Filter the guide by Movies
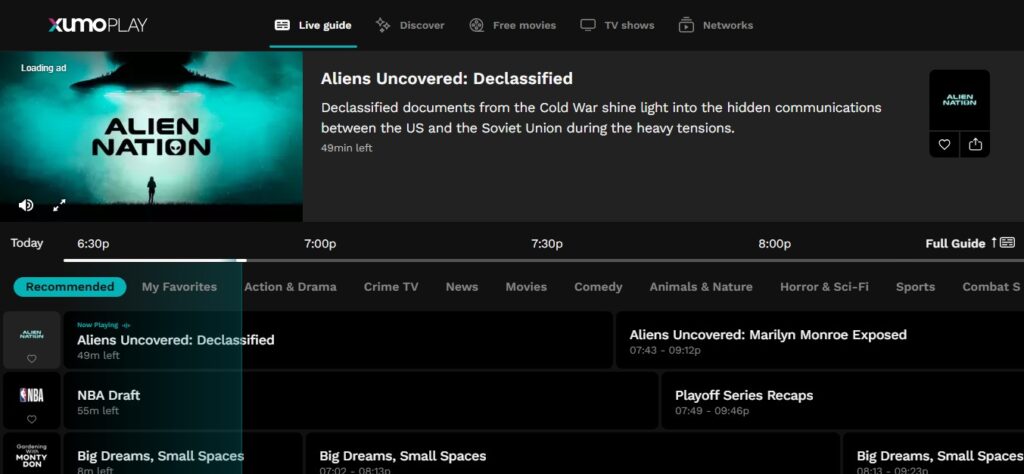Image resolution: width=1024 pixels, height=474 pixels. pos(526,287)
